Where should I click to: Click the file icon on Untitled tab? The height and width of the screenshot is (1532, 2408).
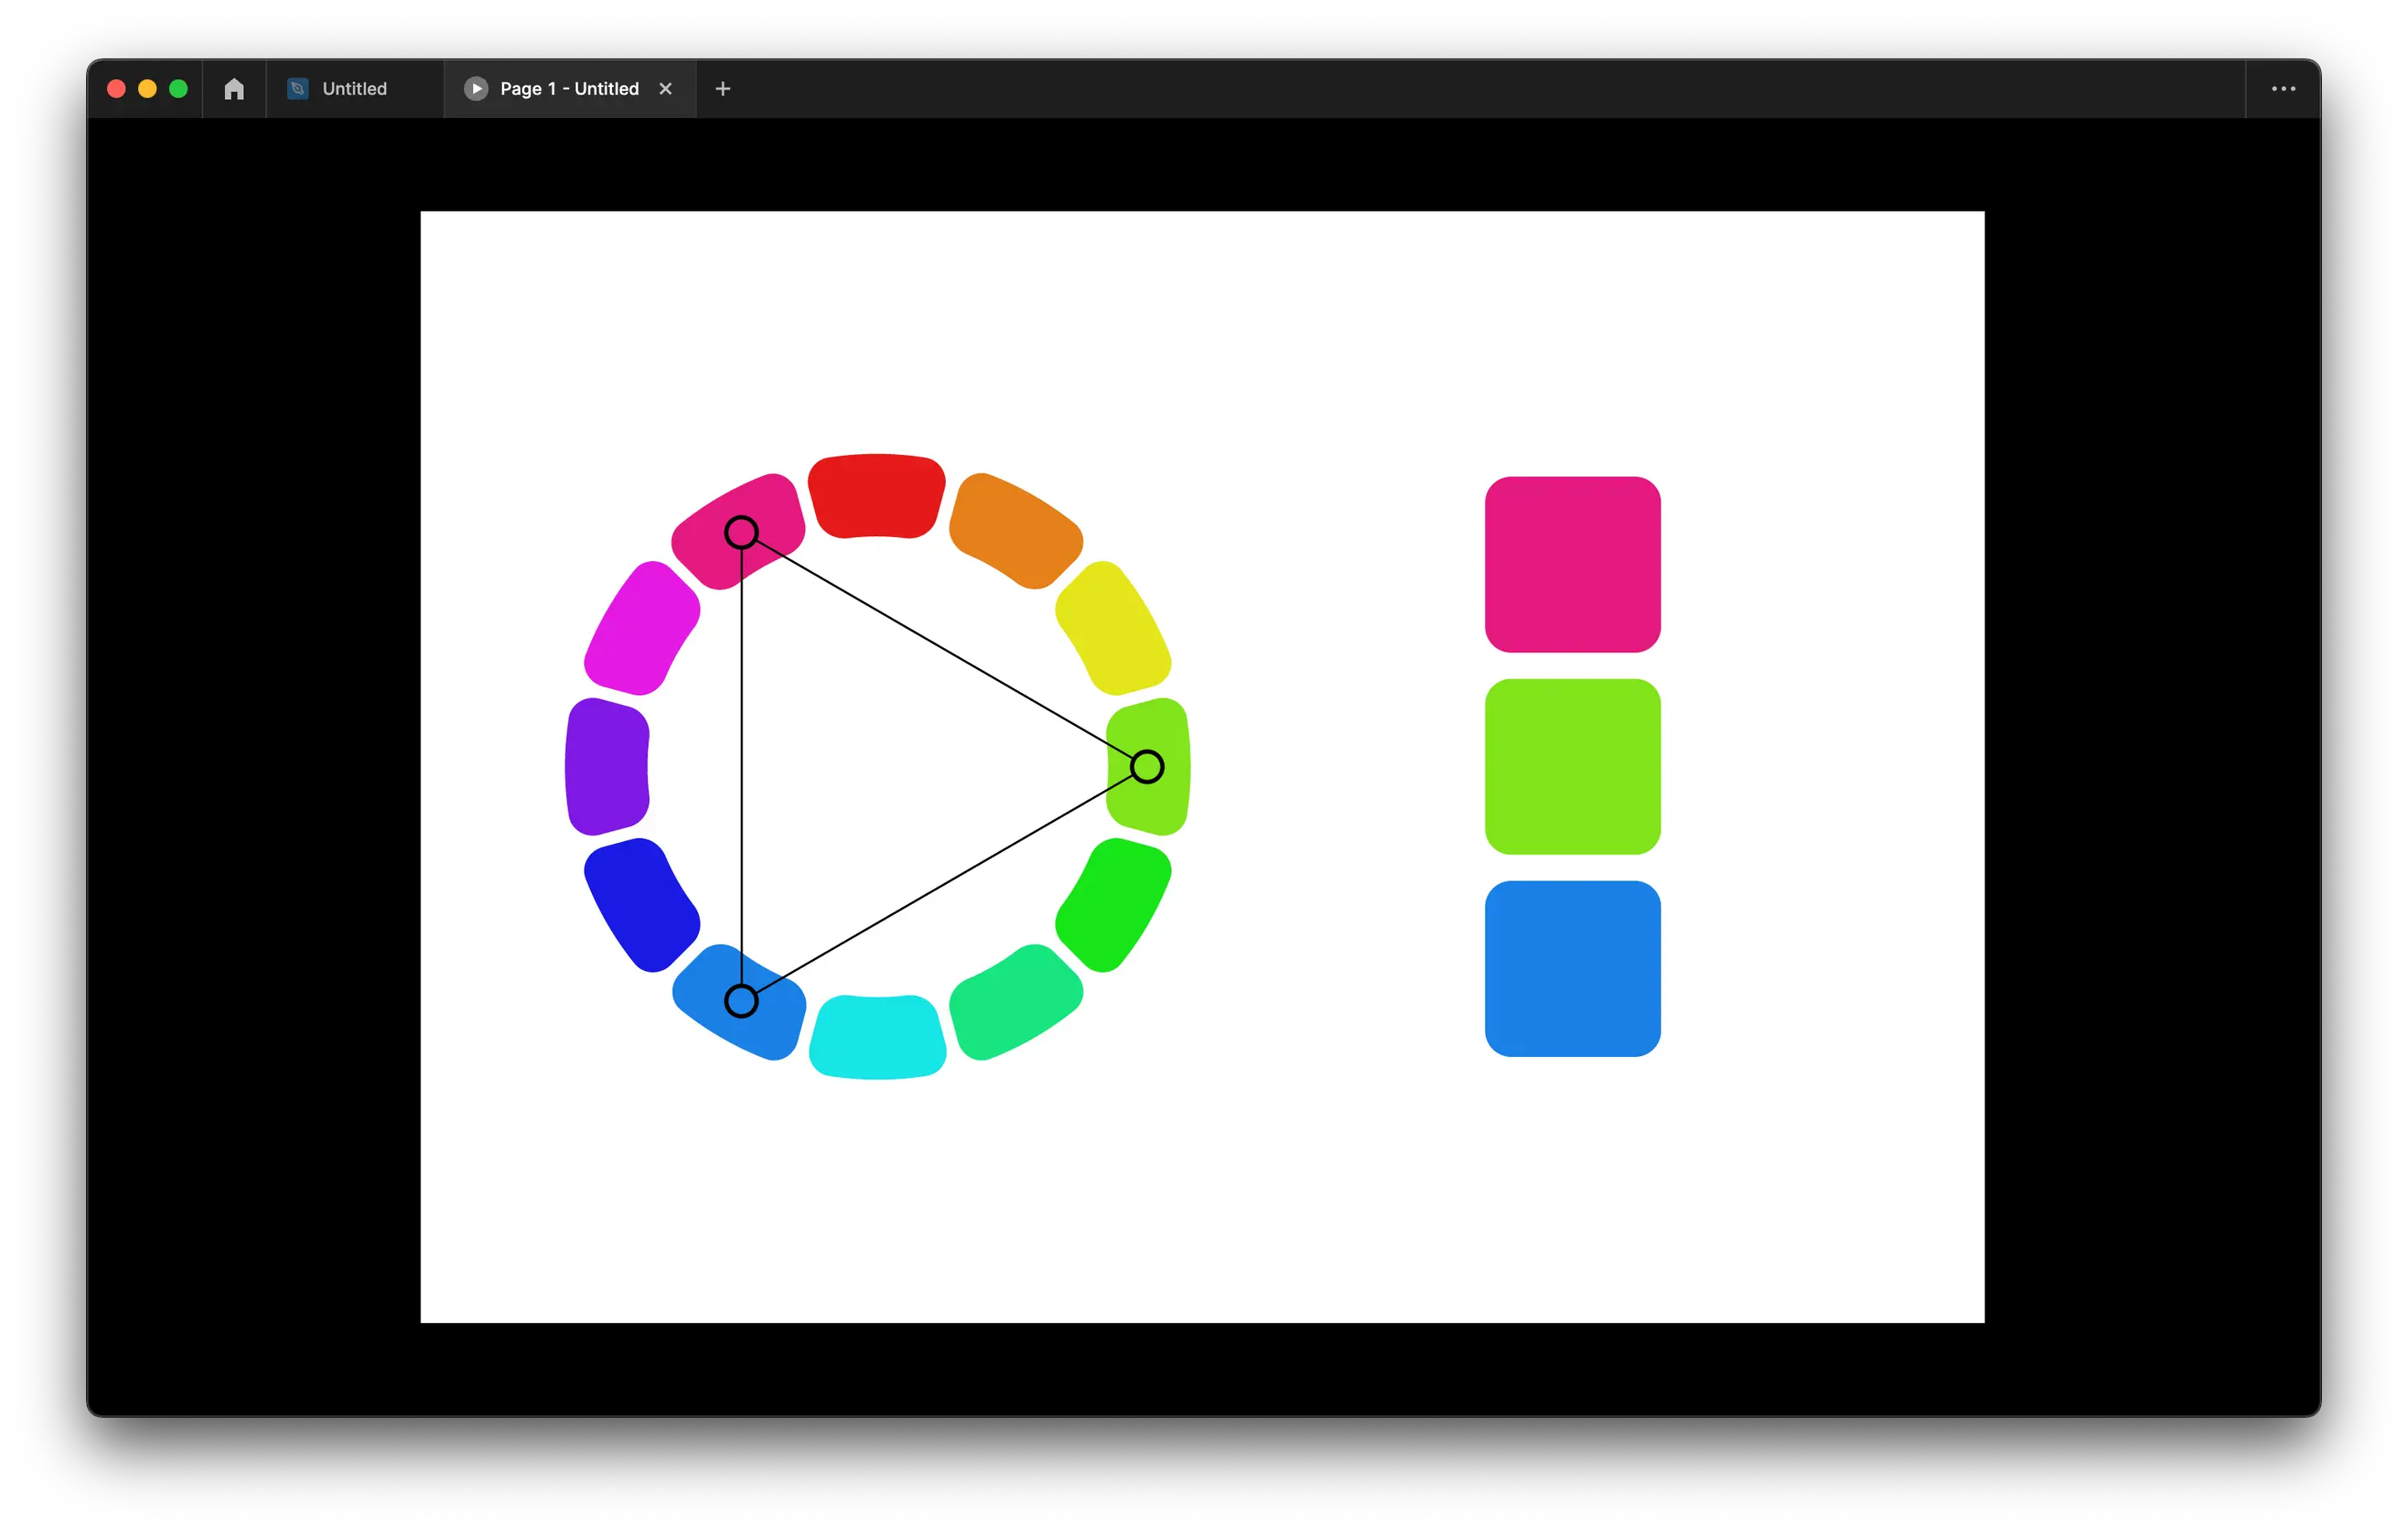[x=297, y=89]
